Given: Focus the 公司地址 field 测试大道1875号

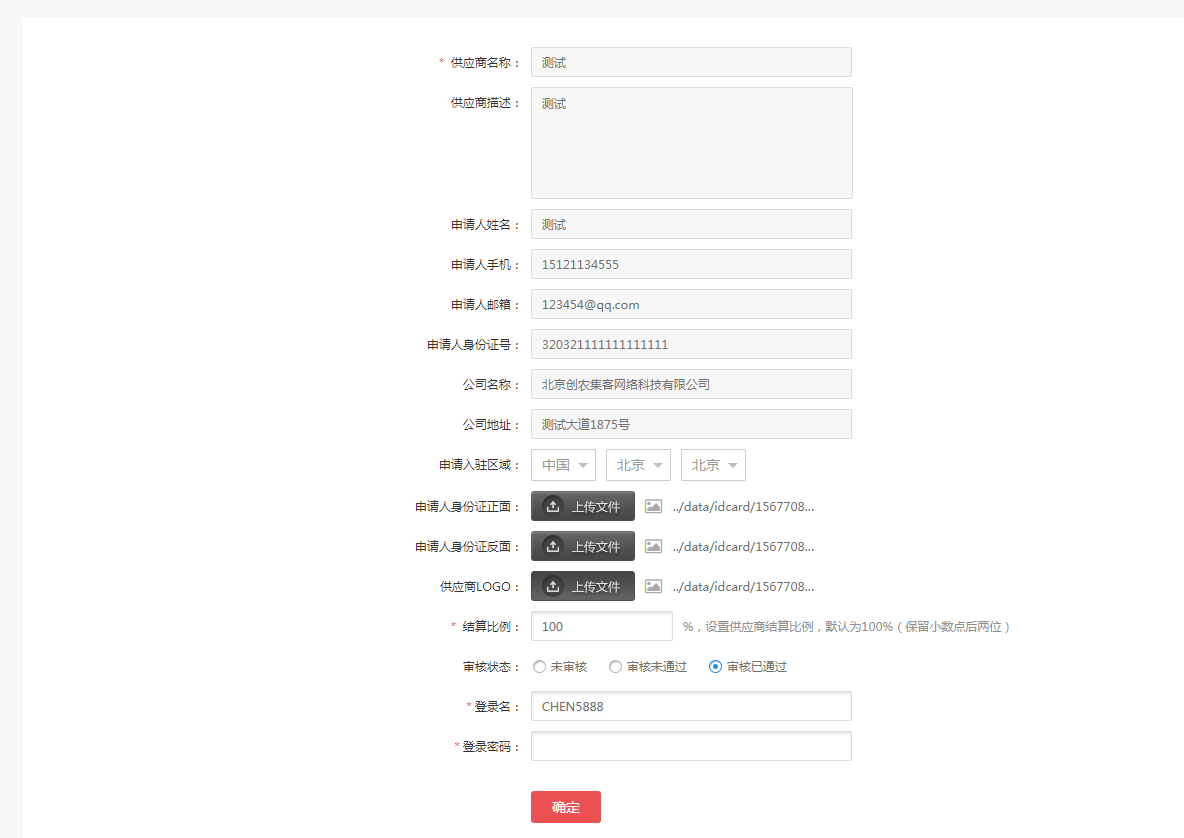Looking at the screenshot, I should point(691,424).
